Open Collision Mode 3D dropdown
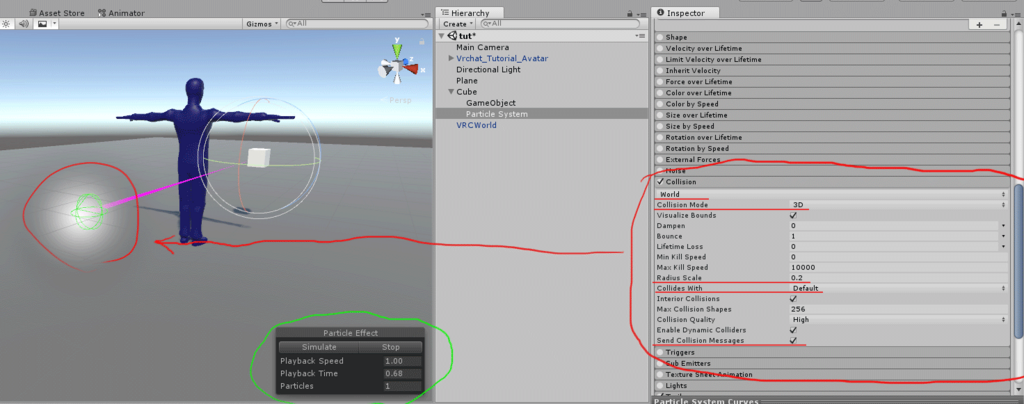Screen dimensions: 1024x404 898,205
